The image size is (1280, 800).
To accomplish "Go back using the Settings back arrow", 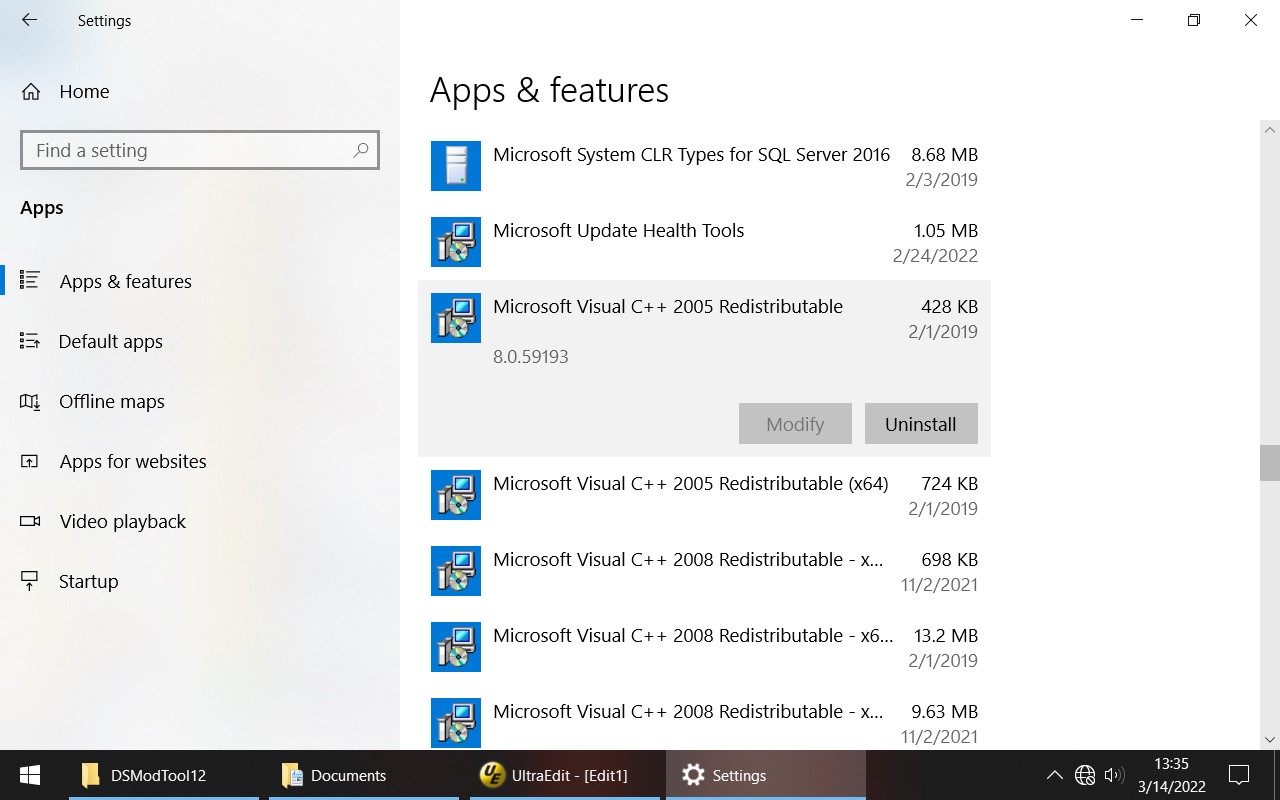I will pos(29,20).
